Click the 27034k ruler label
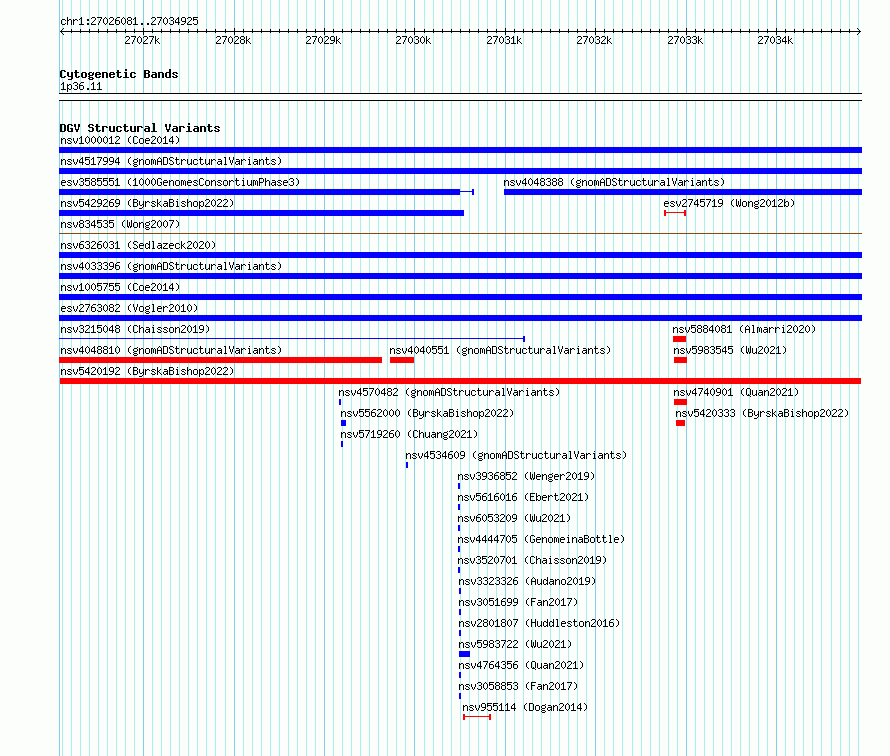This screenshot has width=890, height=756. pos(775,40)
